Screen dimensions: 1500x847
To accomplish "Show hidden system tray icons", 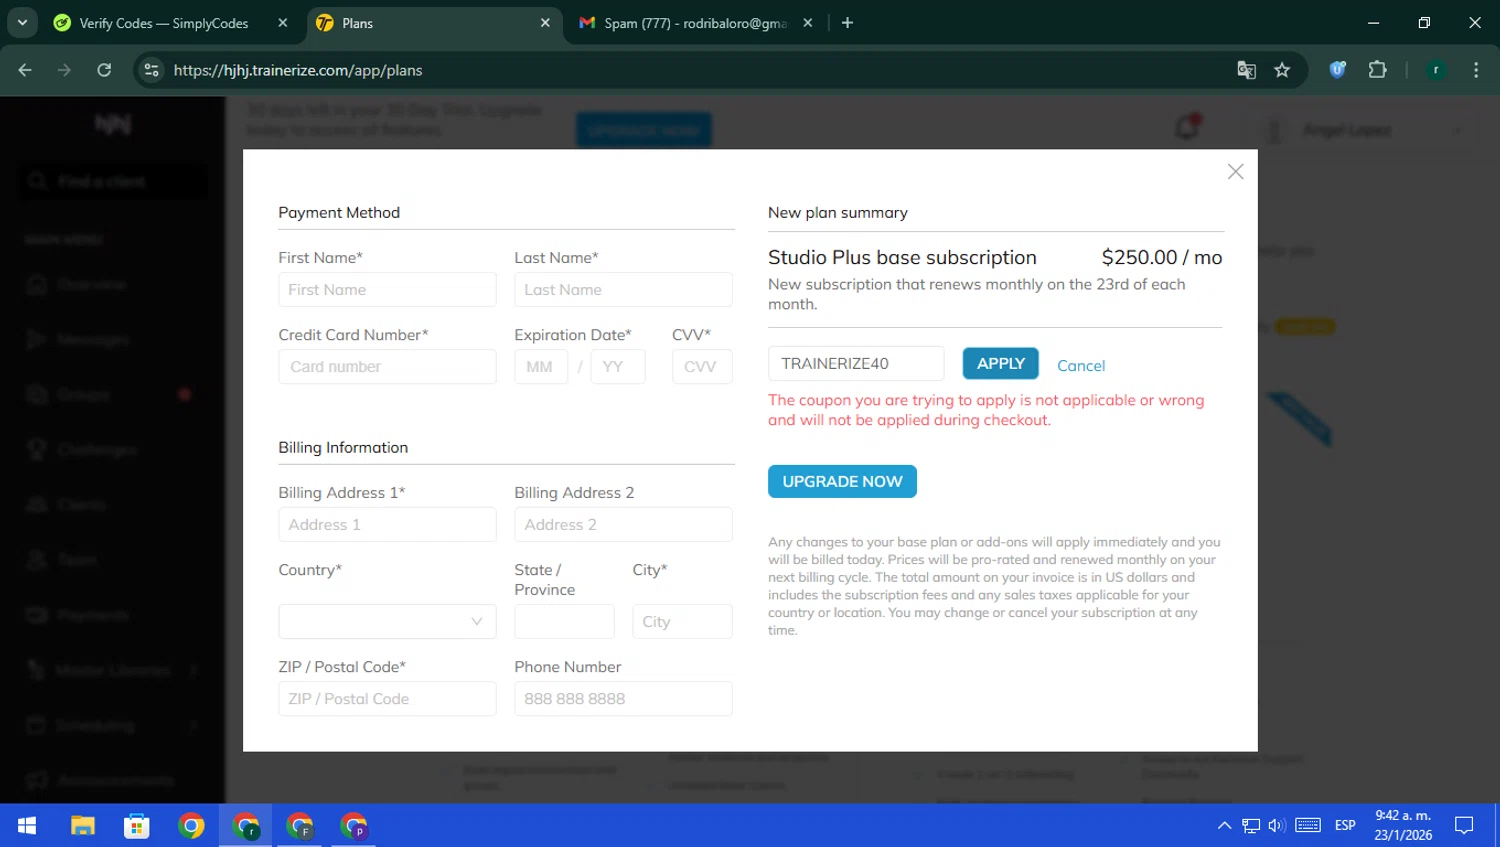I will 1224,826.
